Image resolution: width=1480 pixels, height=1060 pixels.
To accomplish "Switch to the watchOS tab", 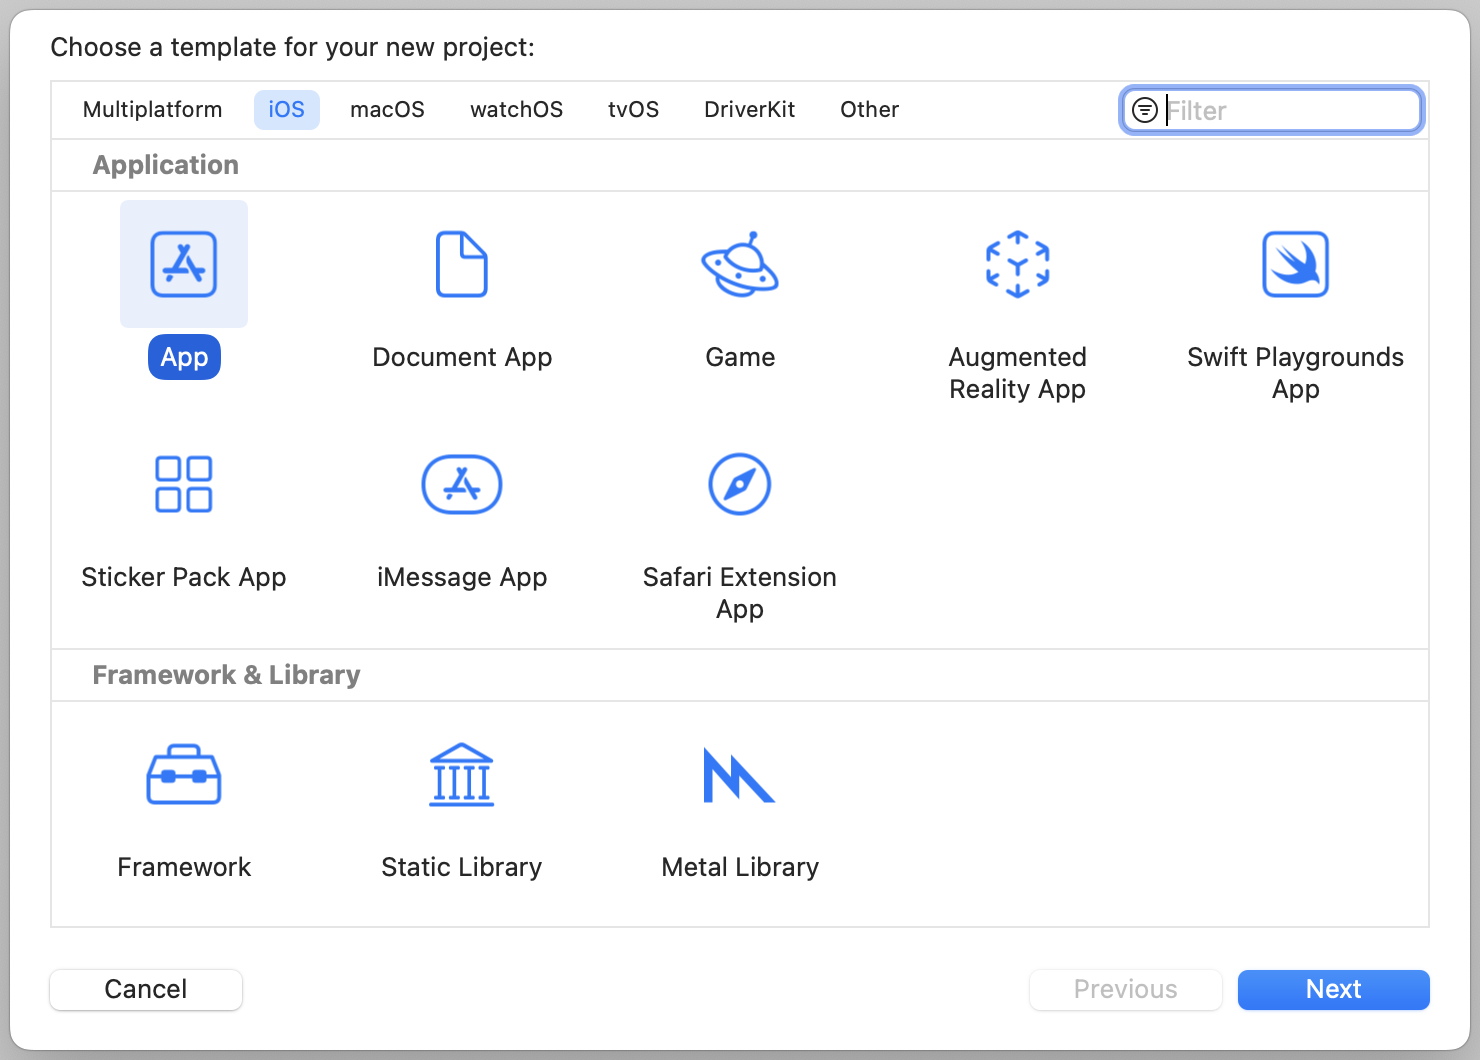I will (516, 110).
